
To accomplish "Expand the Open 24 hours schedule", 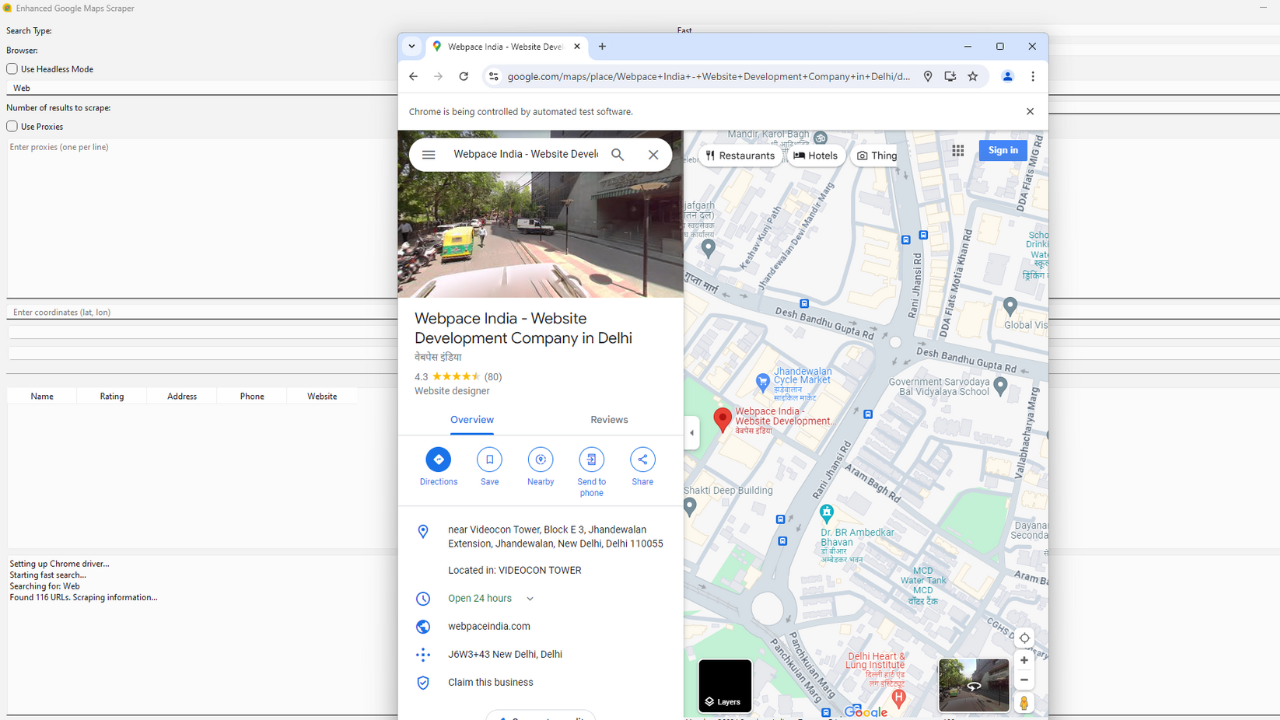I will click(529, 598).
